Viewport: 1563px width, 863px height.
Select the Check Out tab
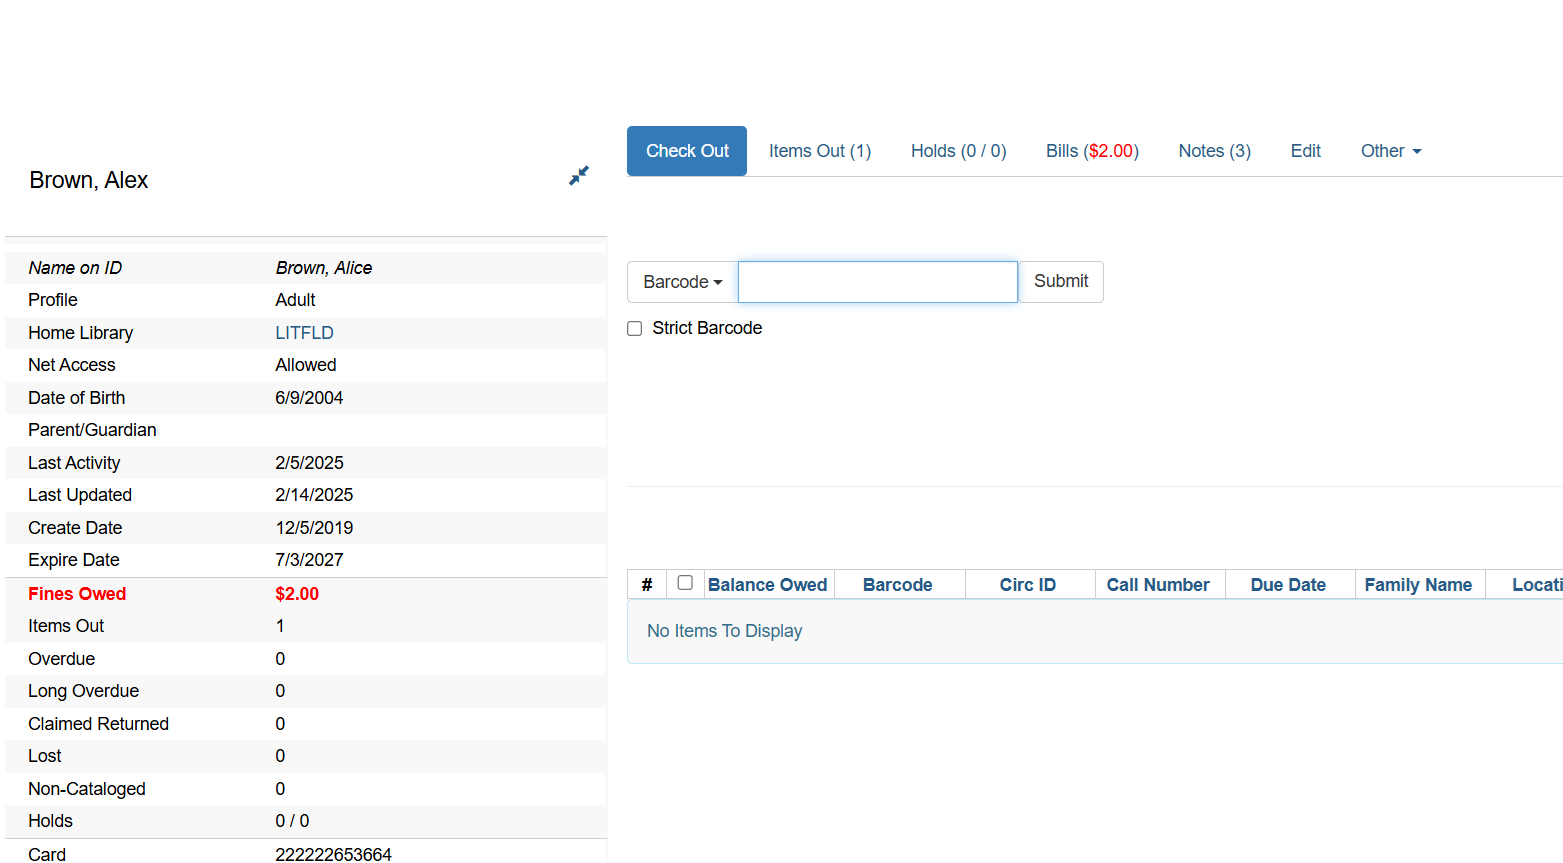(x=687, y=151)
